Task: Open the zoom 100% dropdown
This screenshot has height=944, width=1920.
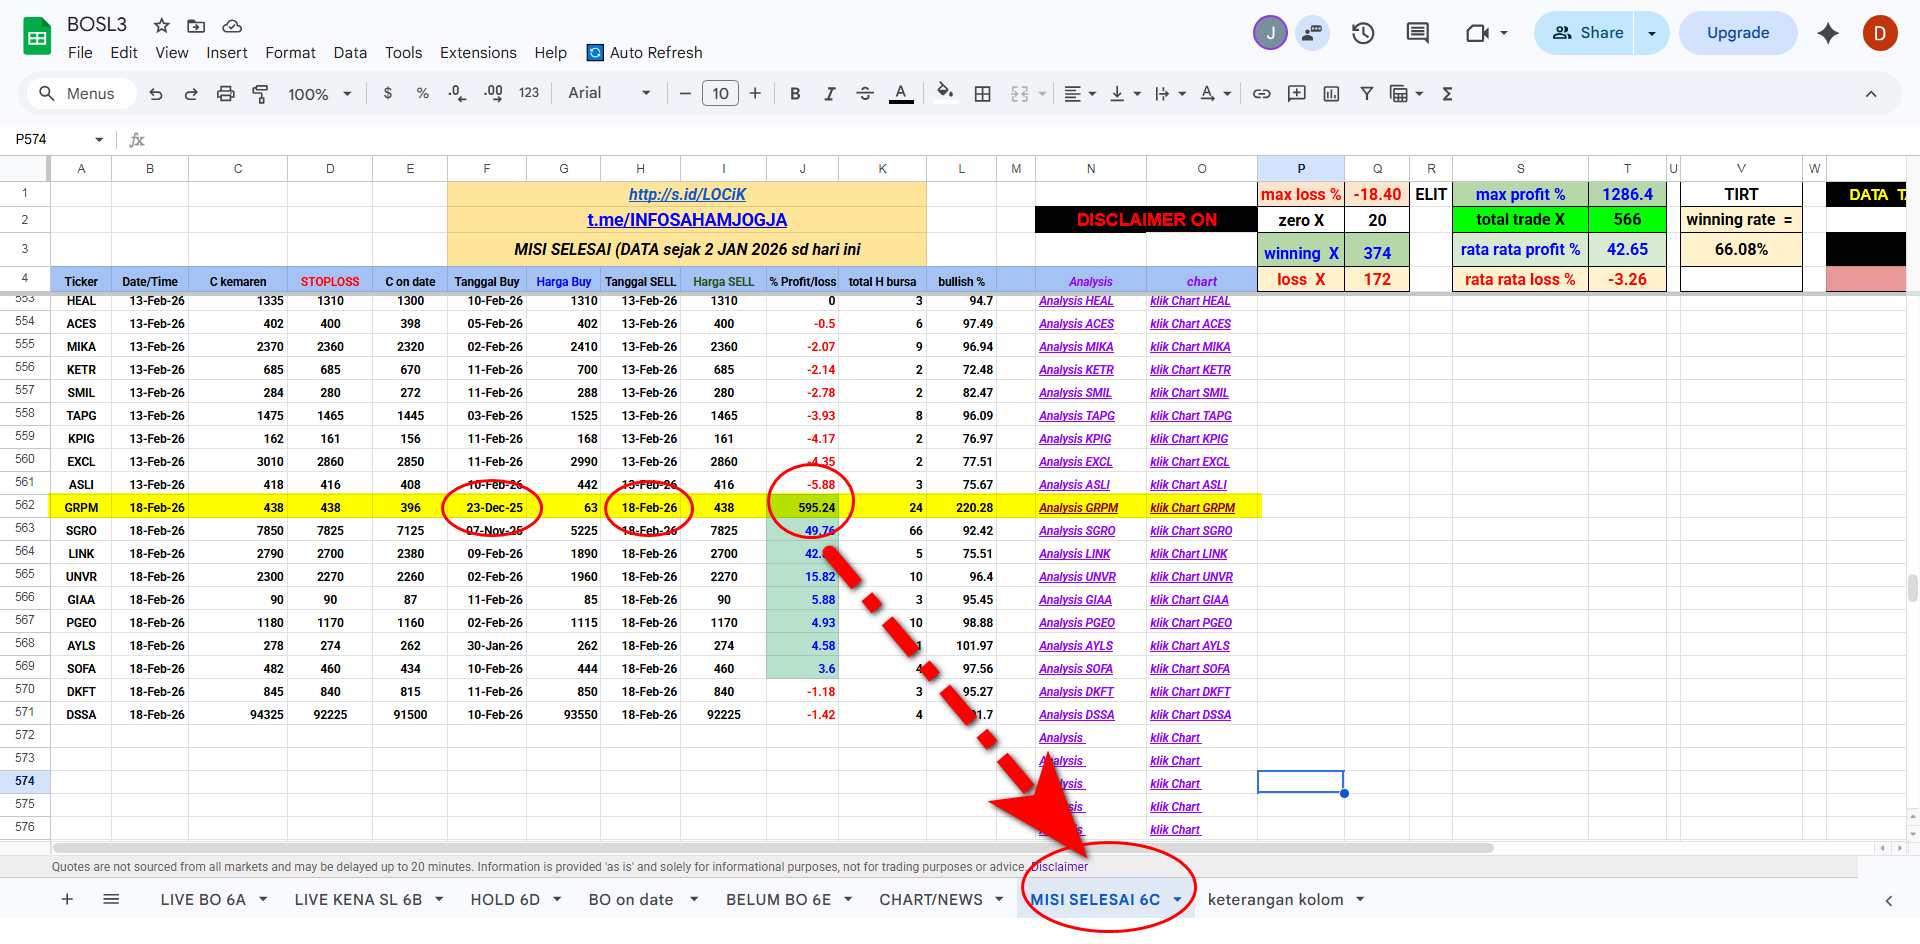Action: click(x=319, y=94)
